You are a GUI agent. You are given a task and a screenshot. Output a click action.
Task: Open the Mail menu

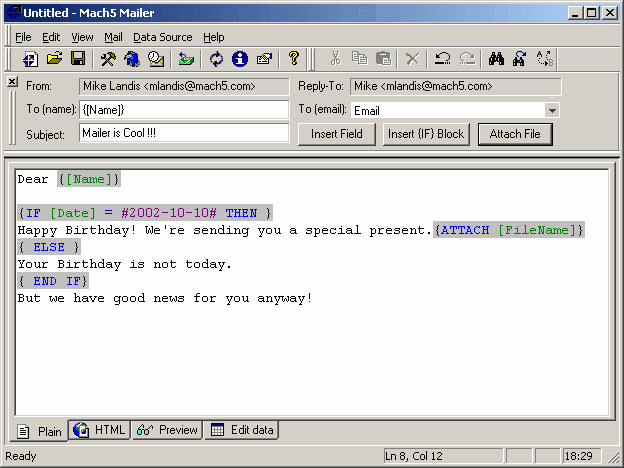coord(113,37)
